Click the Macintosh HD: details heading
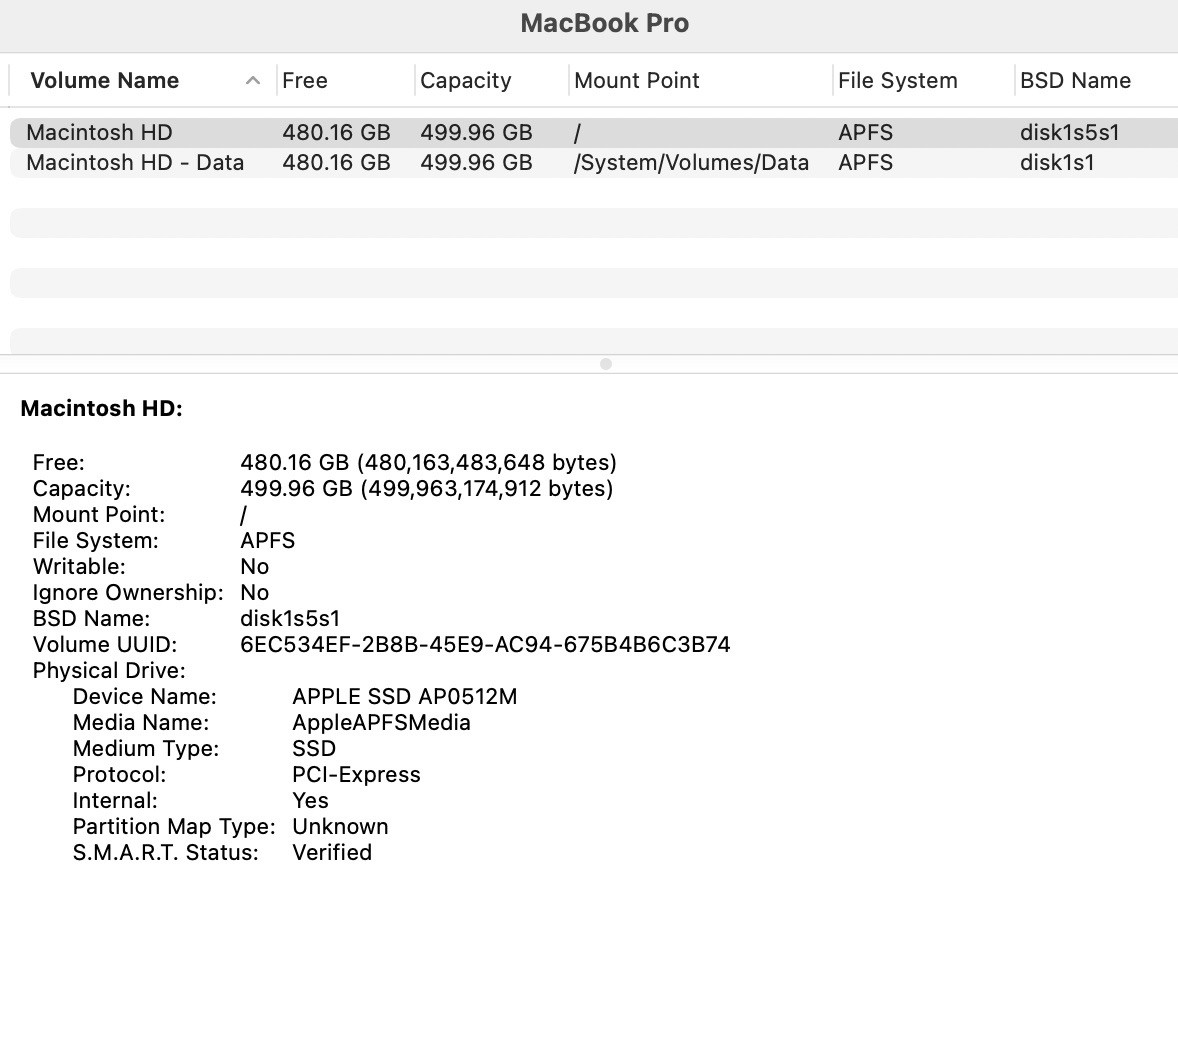 pos(101,409)
